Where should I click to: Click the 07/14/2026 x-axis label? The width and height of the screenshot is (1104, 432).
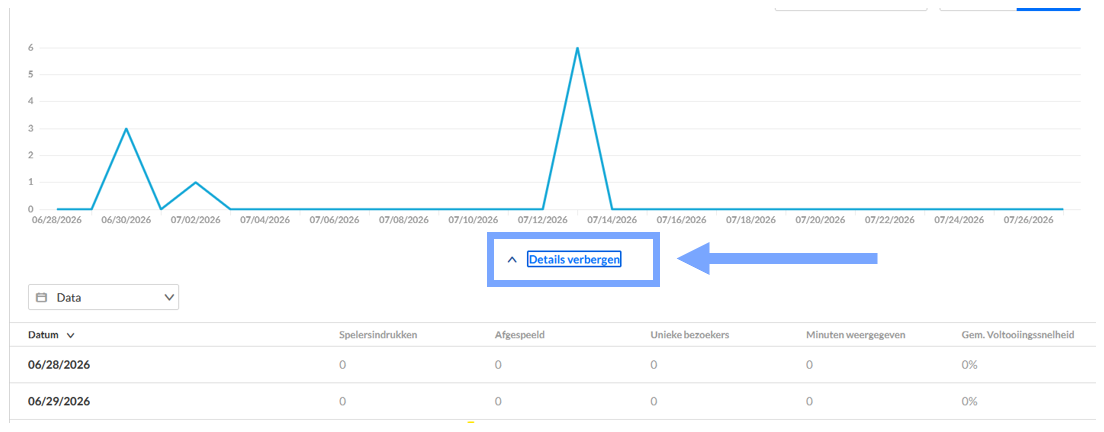pos(612,220)
